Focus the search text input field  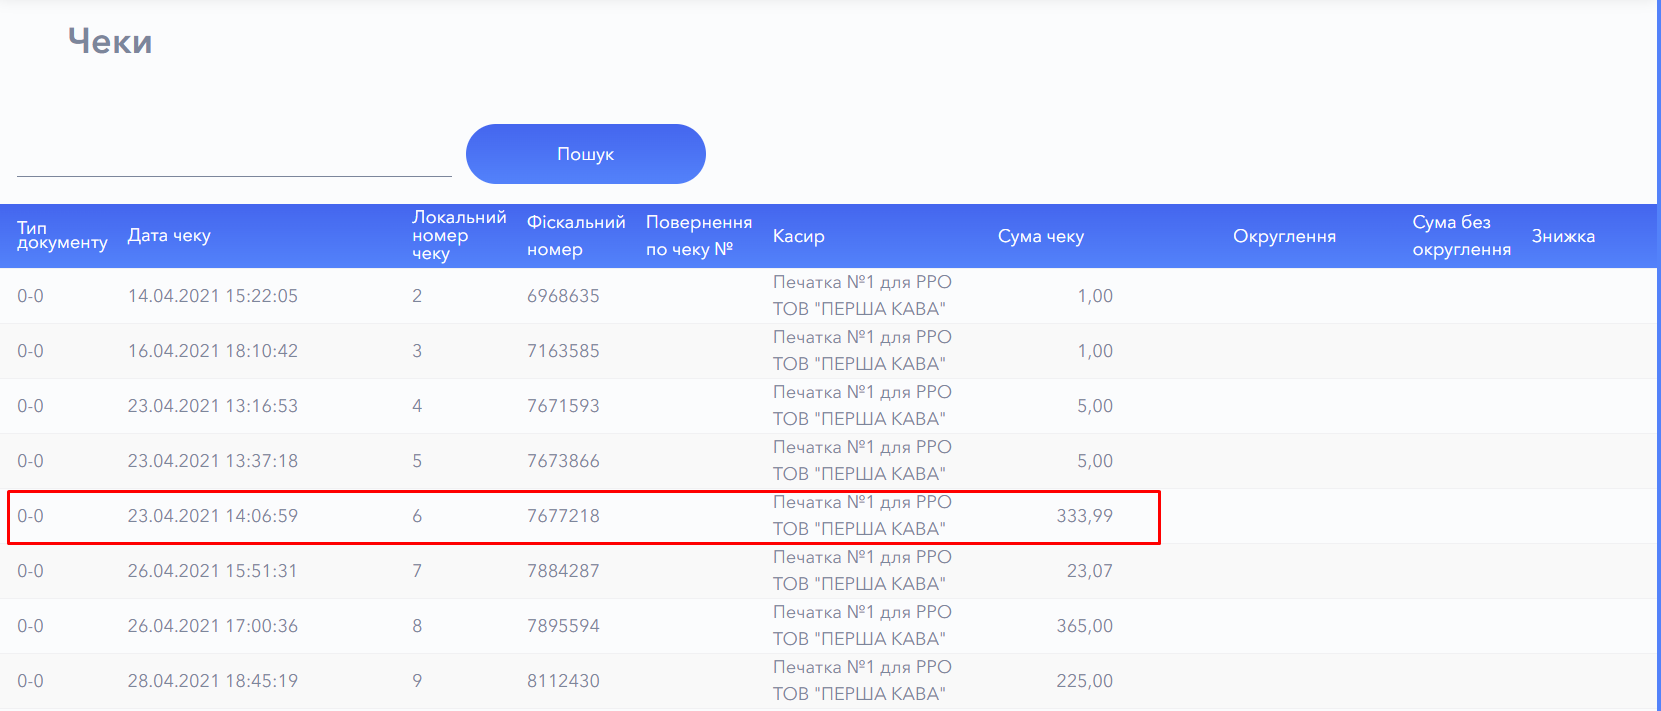234,158
